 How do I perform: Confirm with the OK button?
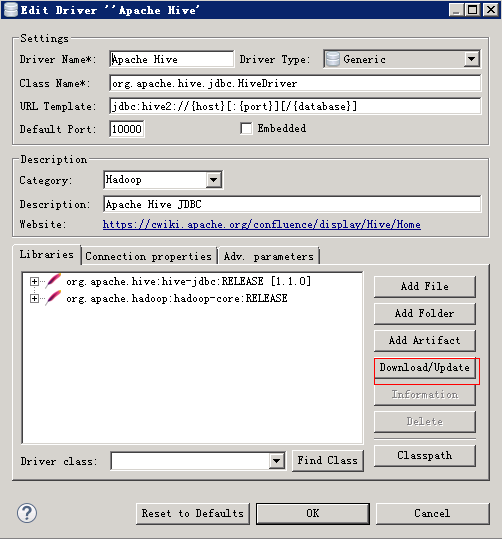(313, 514)
